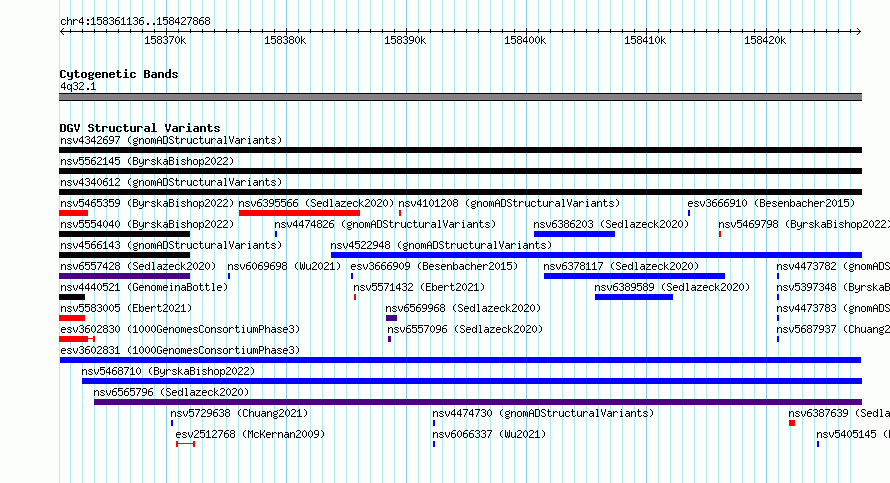This screenshot has height=483, width=890.
Task: Select the red bar under nsv5583005
Action: coord(72,318)
